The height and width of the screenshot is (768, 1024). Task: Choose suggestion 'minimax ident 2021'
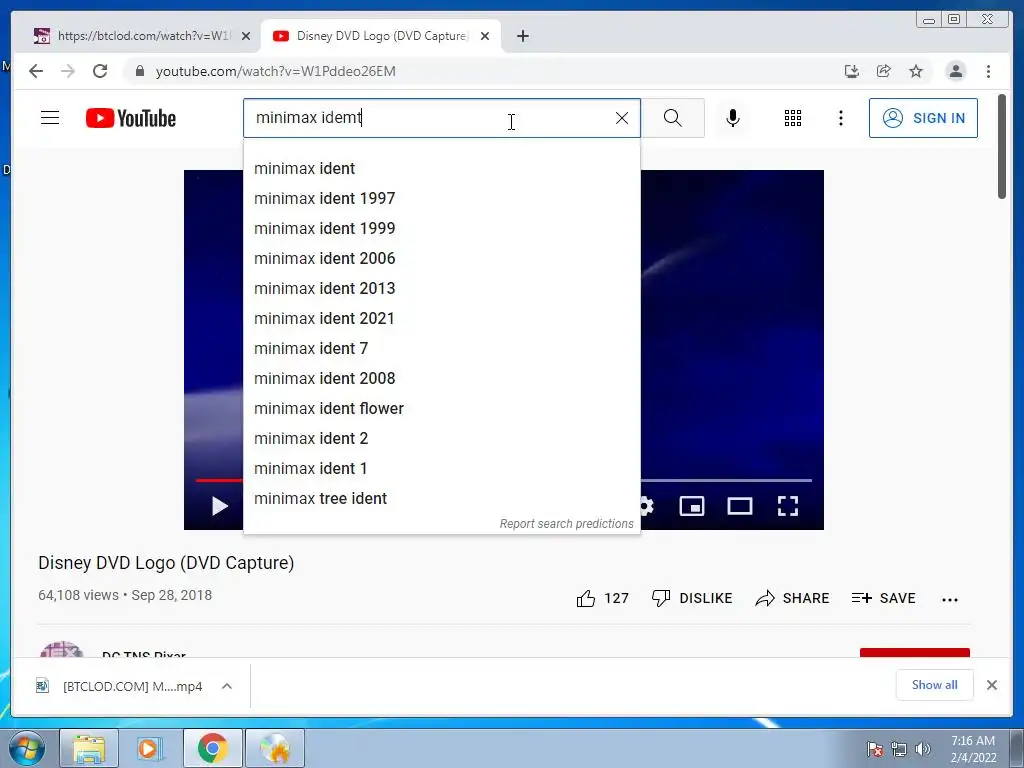[441, 319]
